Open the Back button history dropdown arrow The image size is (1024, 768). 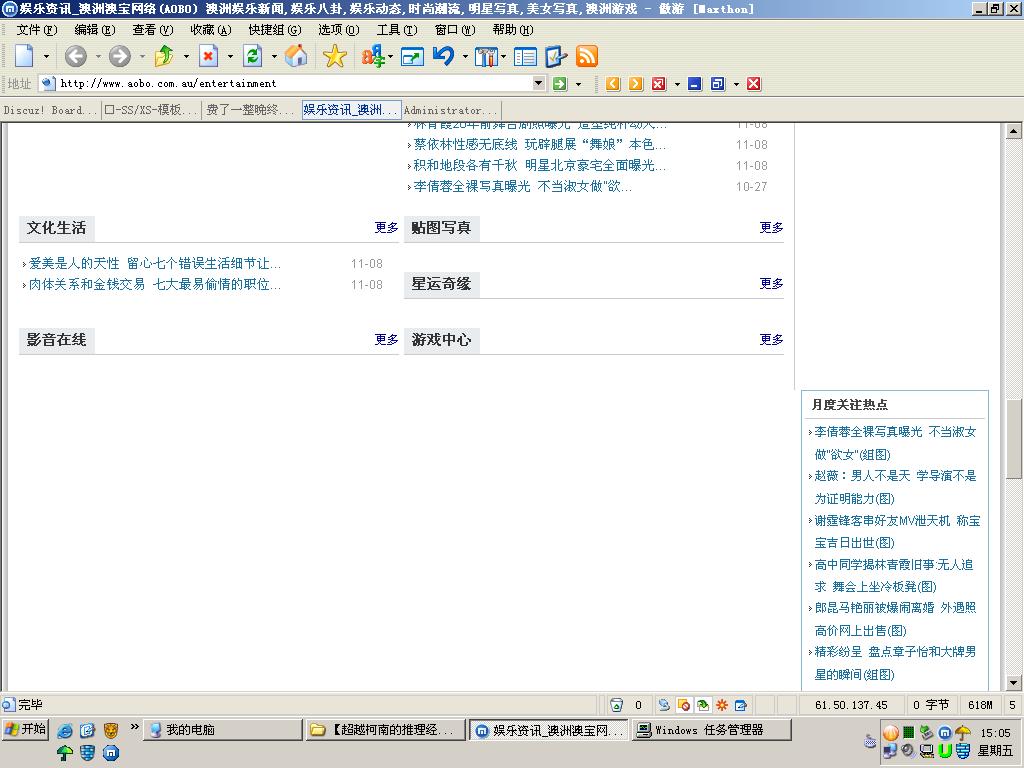click(x=98, y=57)
